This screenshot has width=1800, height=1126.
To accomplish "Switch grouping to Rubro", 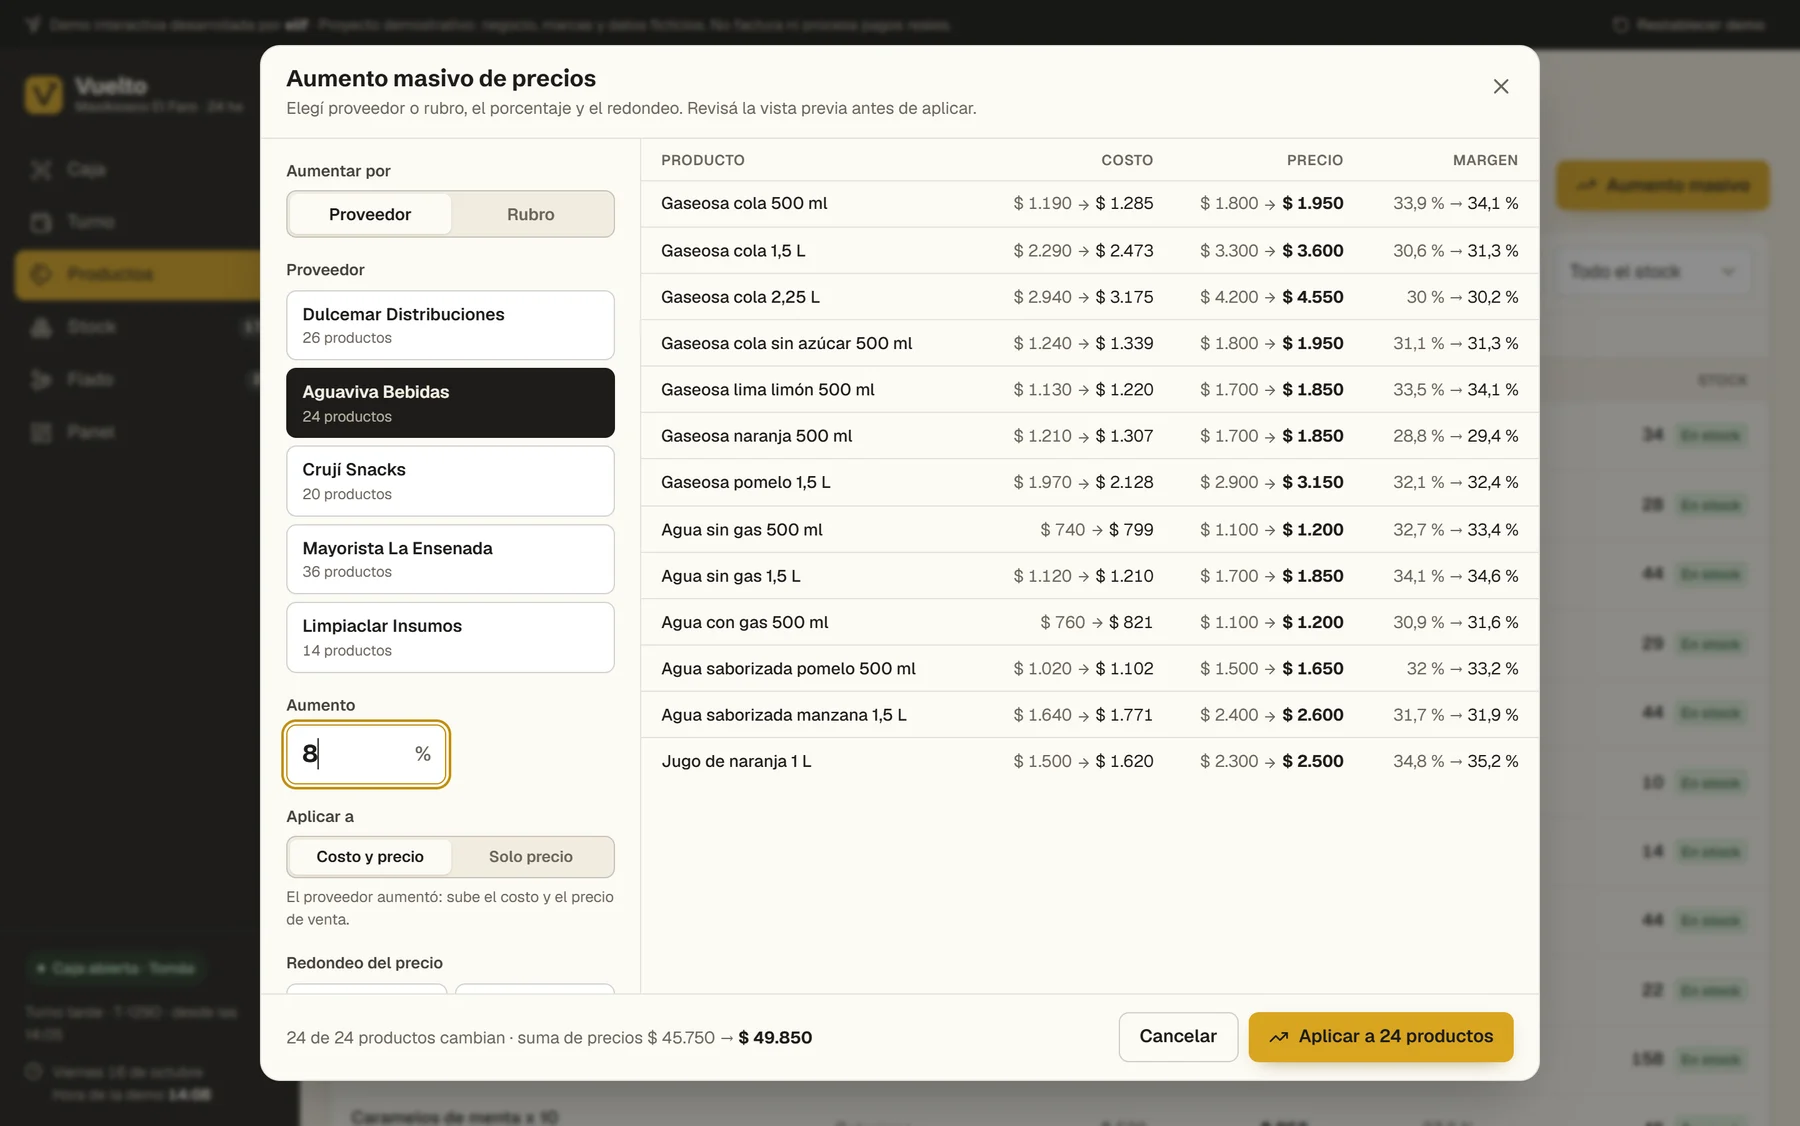I will point(530,214).
